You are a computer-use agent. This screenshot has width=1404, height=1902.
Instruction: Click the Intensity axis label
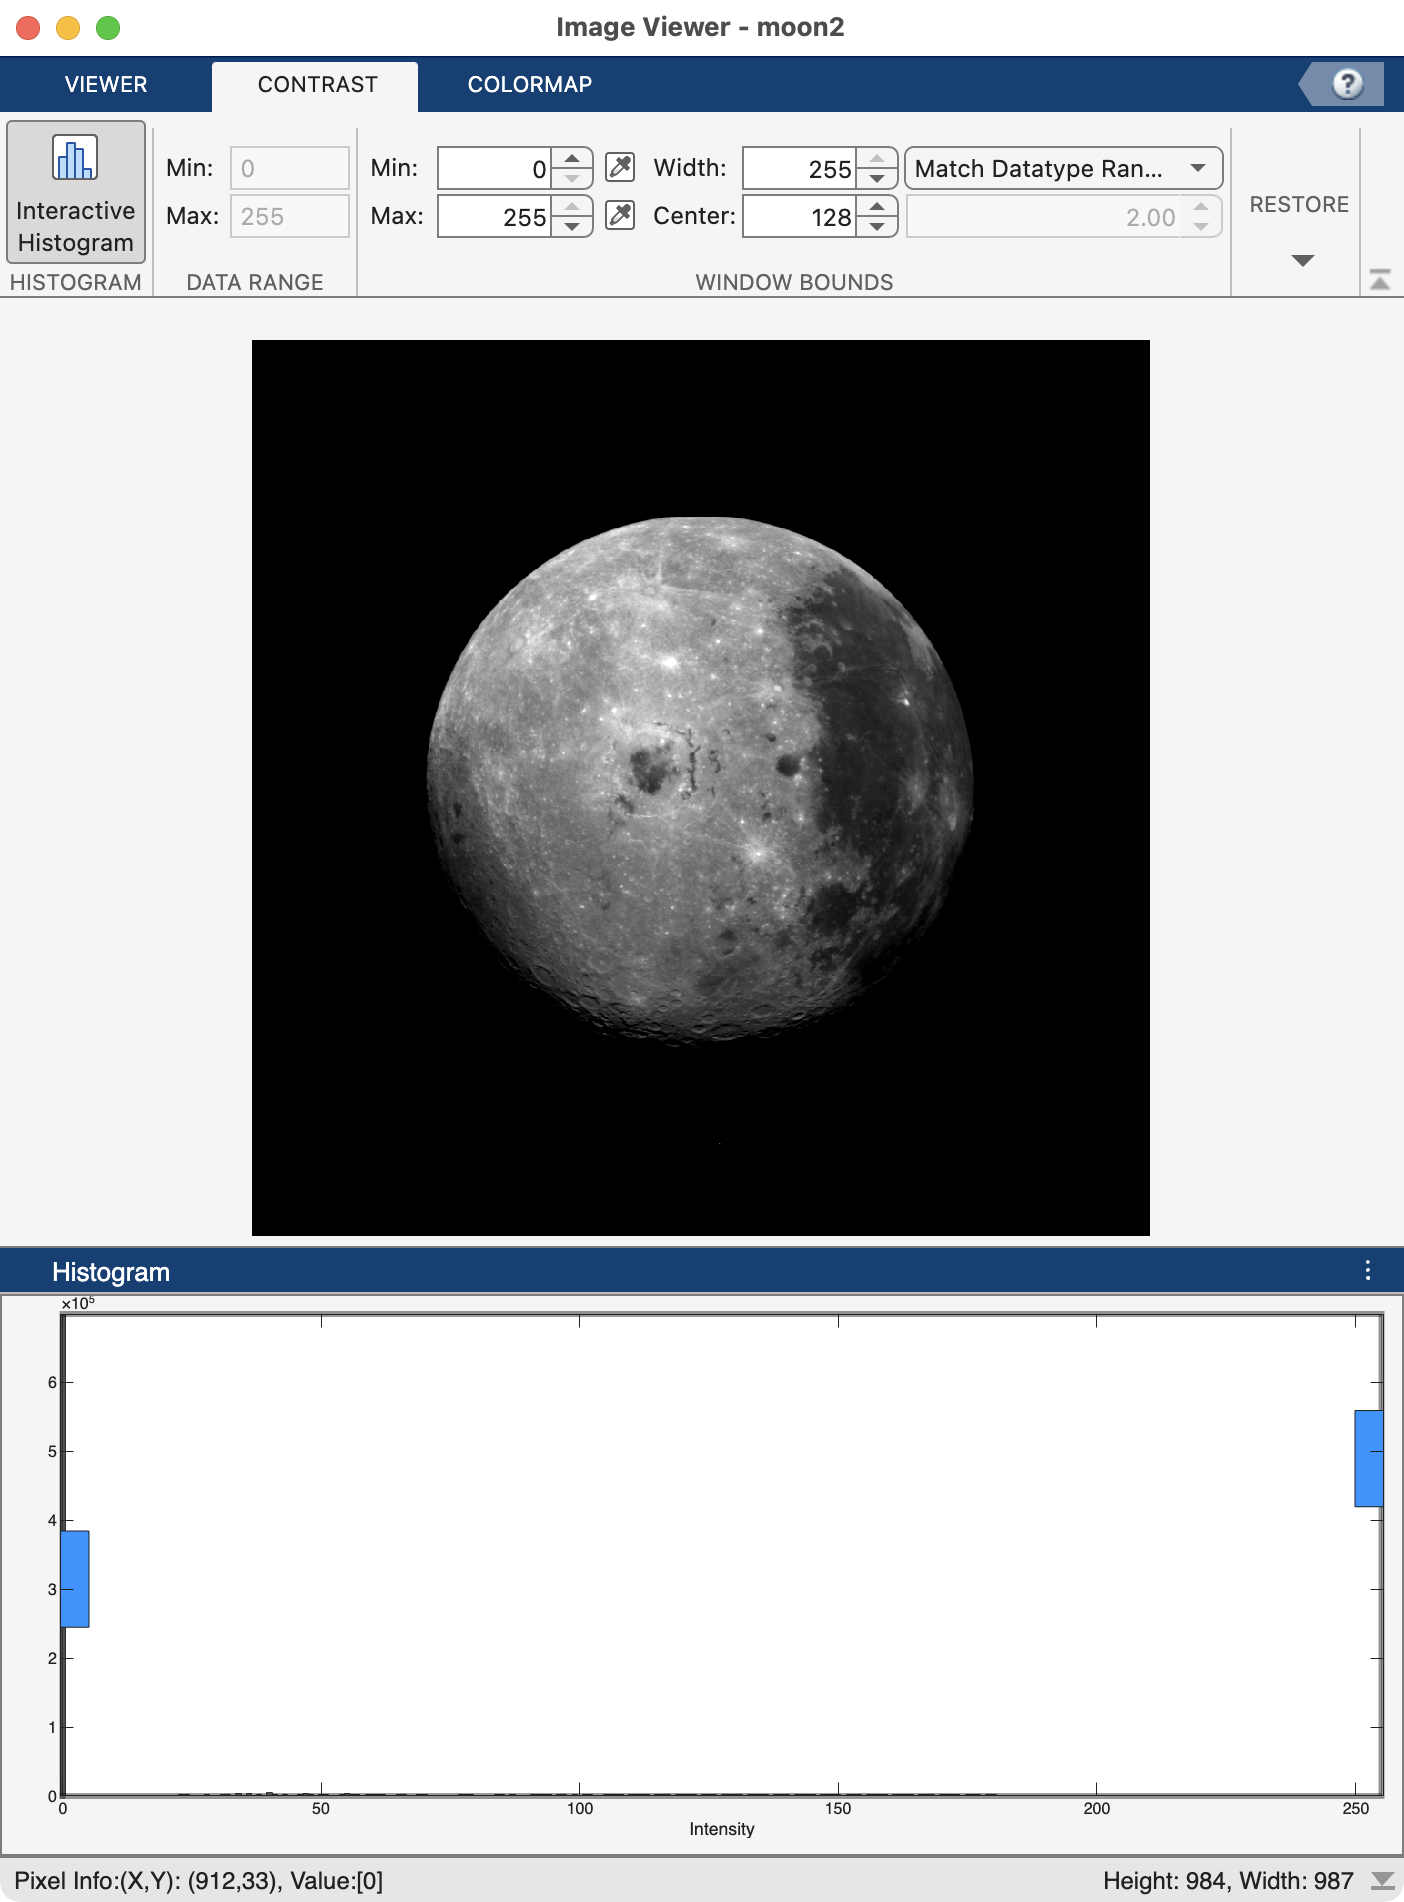[x=722, y=1829]
